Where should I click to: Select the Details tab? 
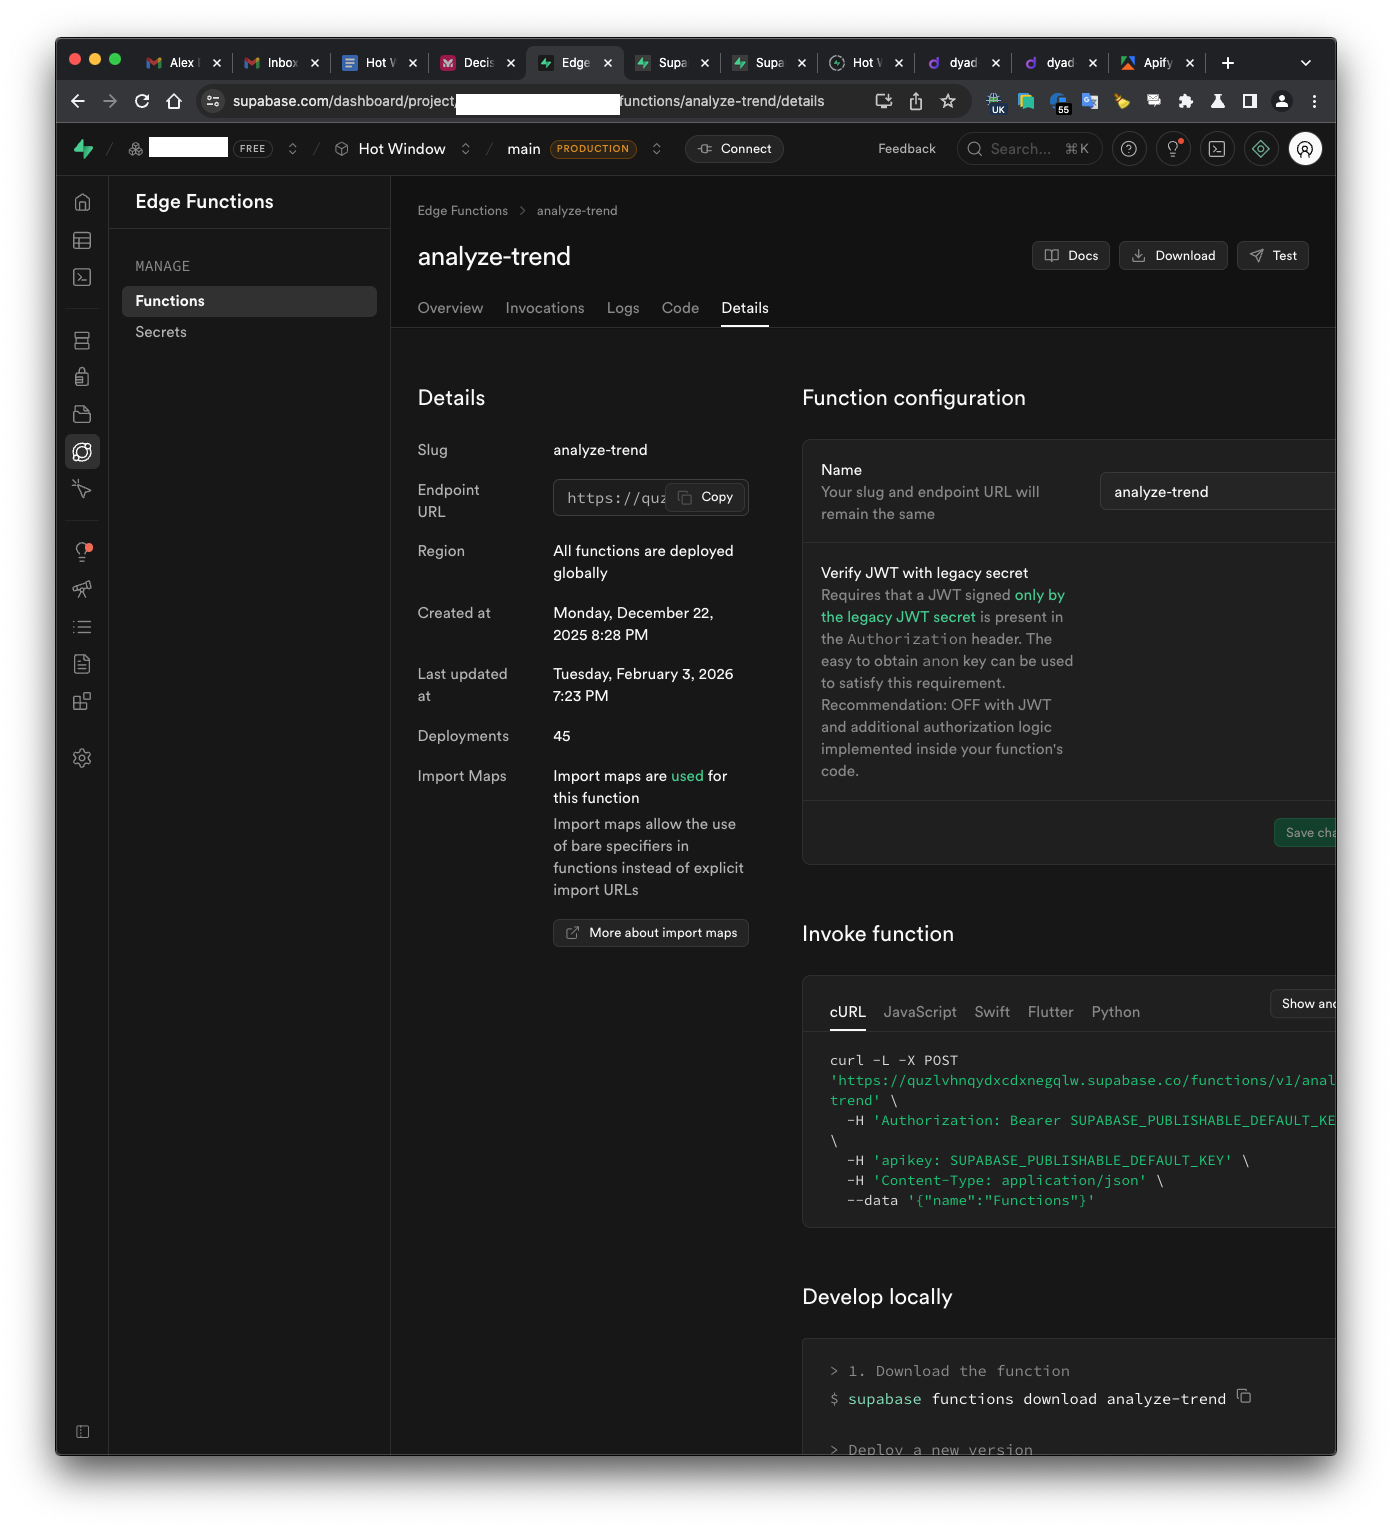745,308
